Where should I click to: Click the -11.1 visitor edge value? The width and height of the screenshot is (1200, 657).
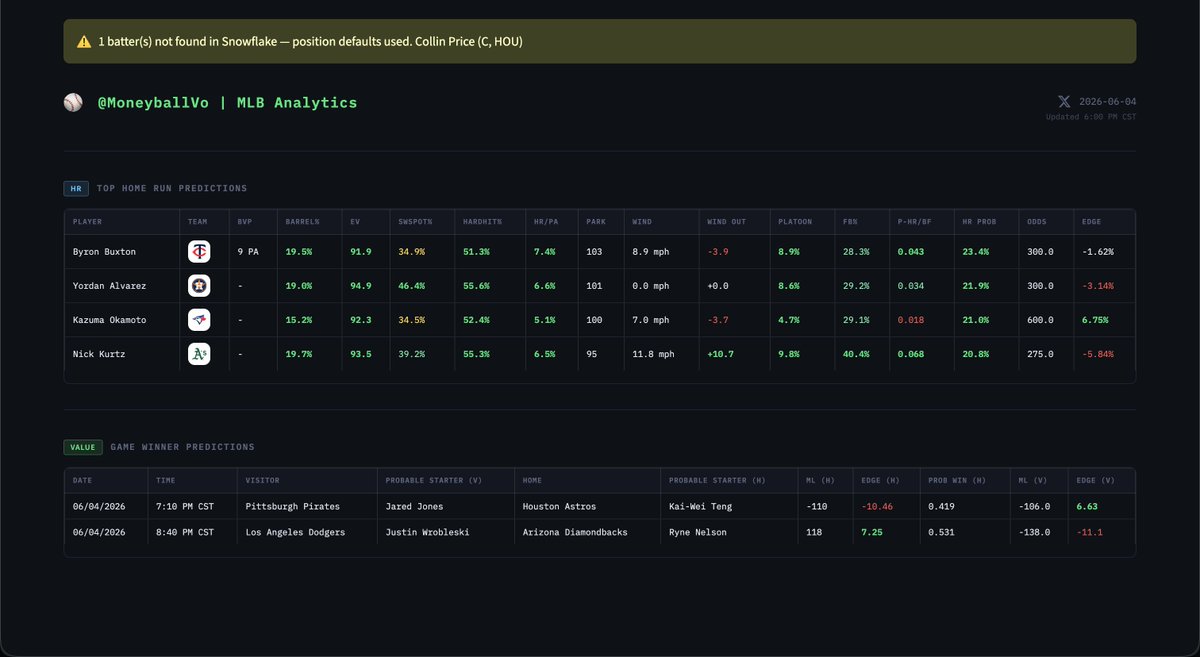[1089, 532]
